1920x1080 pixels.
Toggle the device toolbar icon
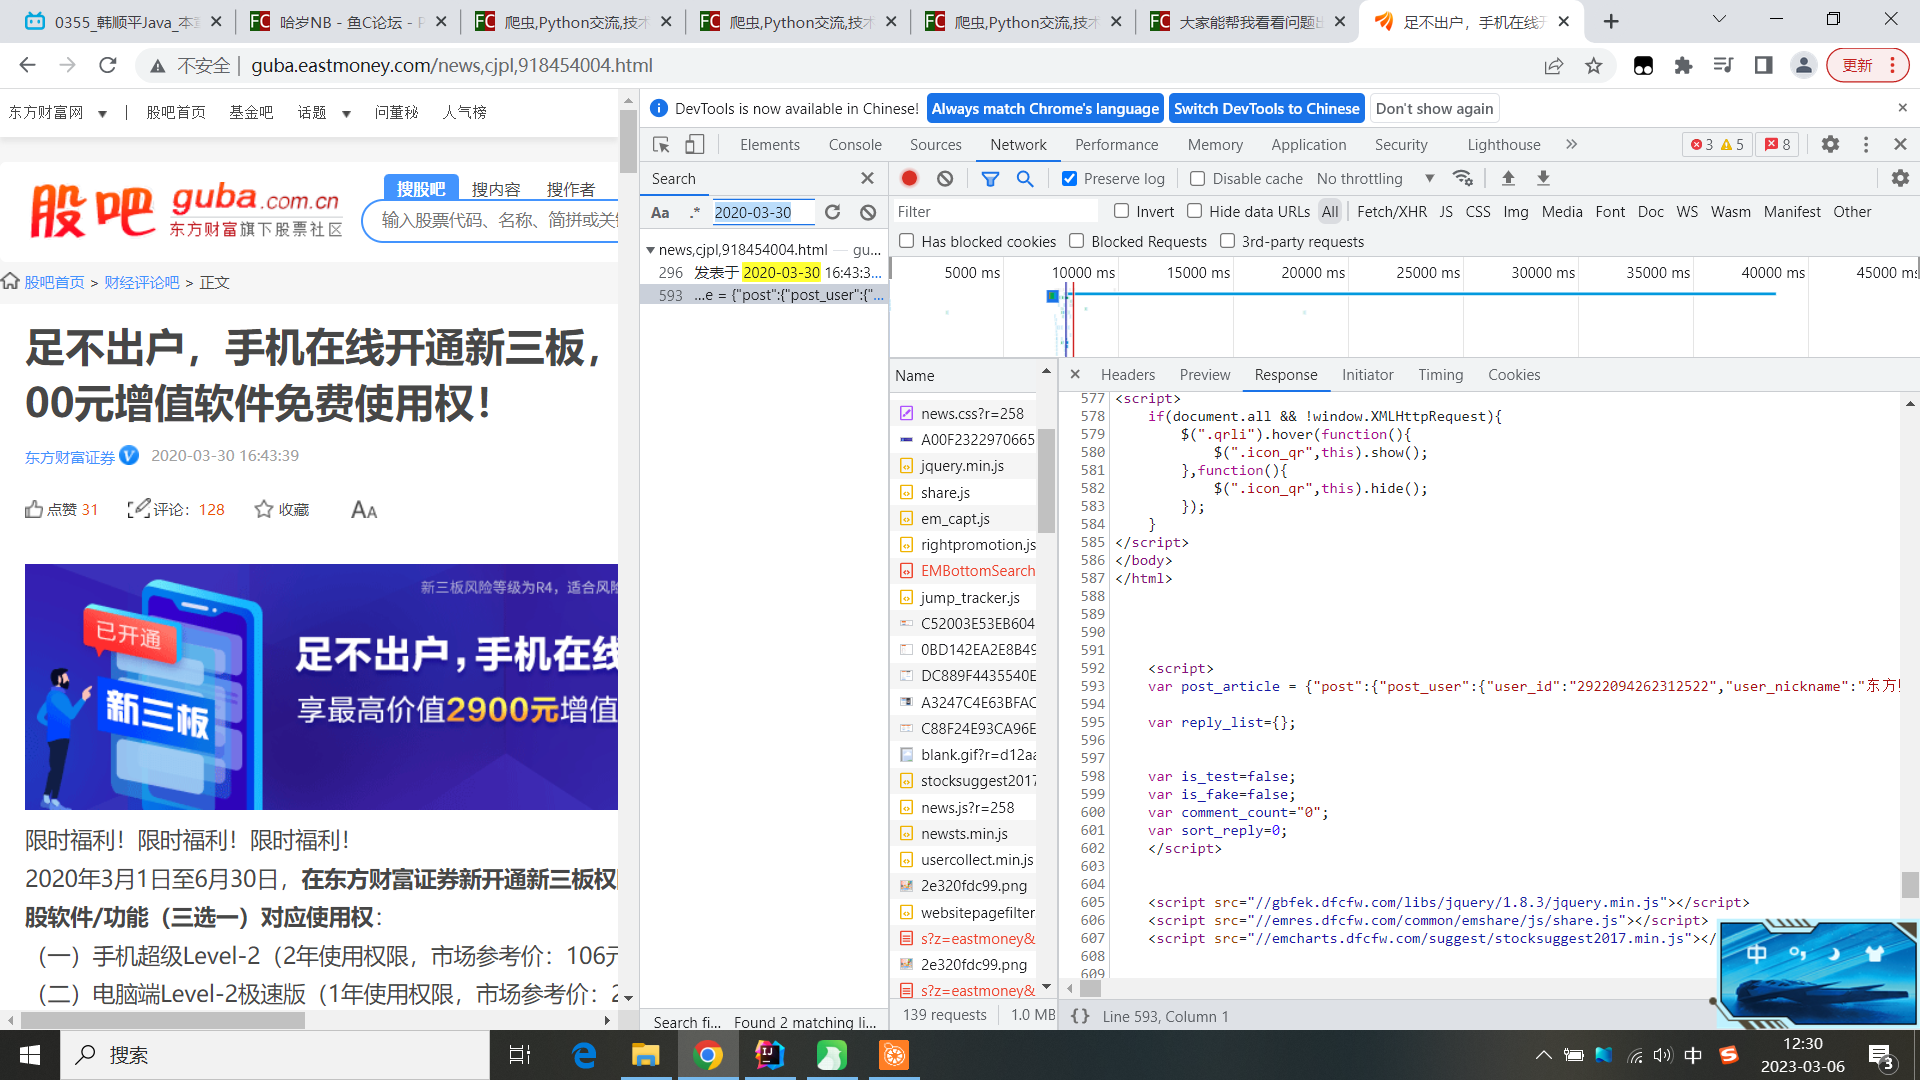coord(695,145)
